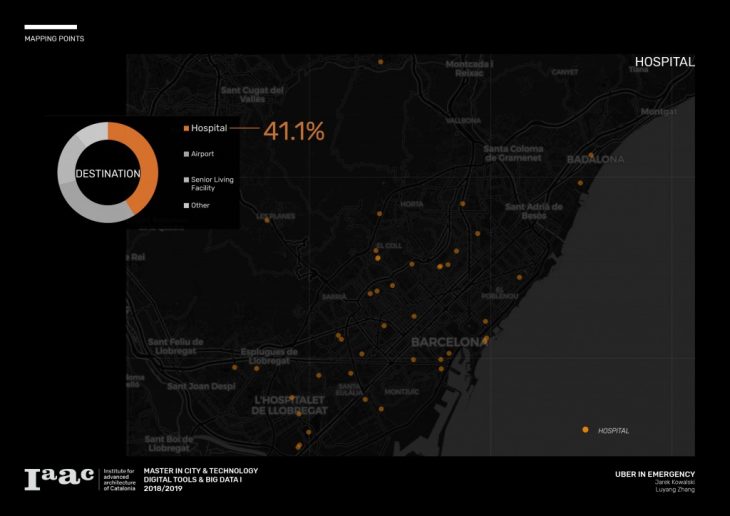Viewport: 730px width, 516px height.
Task: Click the Senior Living Facility legend square
Action: pyautogui.click(x=186, y=179)
